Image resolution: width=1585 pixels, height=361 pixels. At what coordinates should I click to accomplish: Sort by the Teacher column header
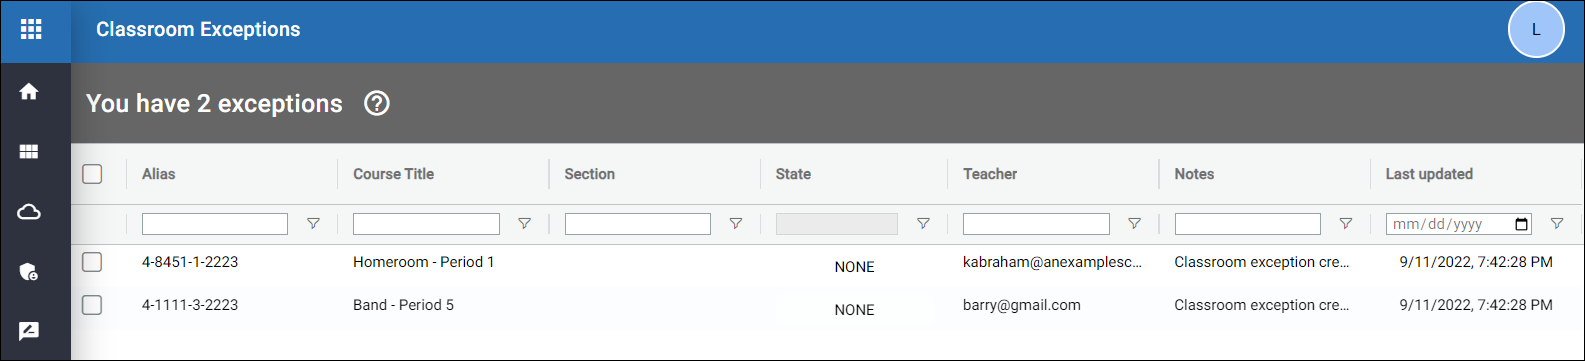tap(990, 174)
